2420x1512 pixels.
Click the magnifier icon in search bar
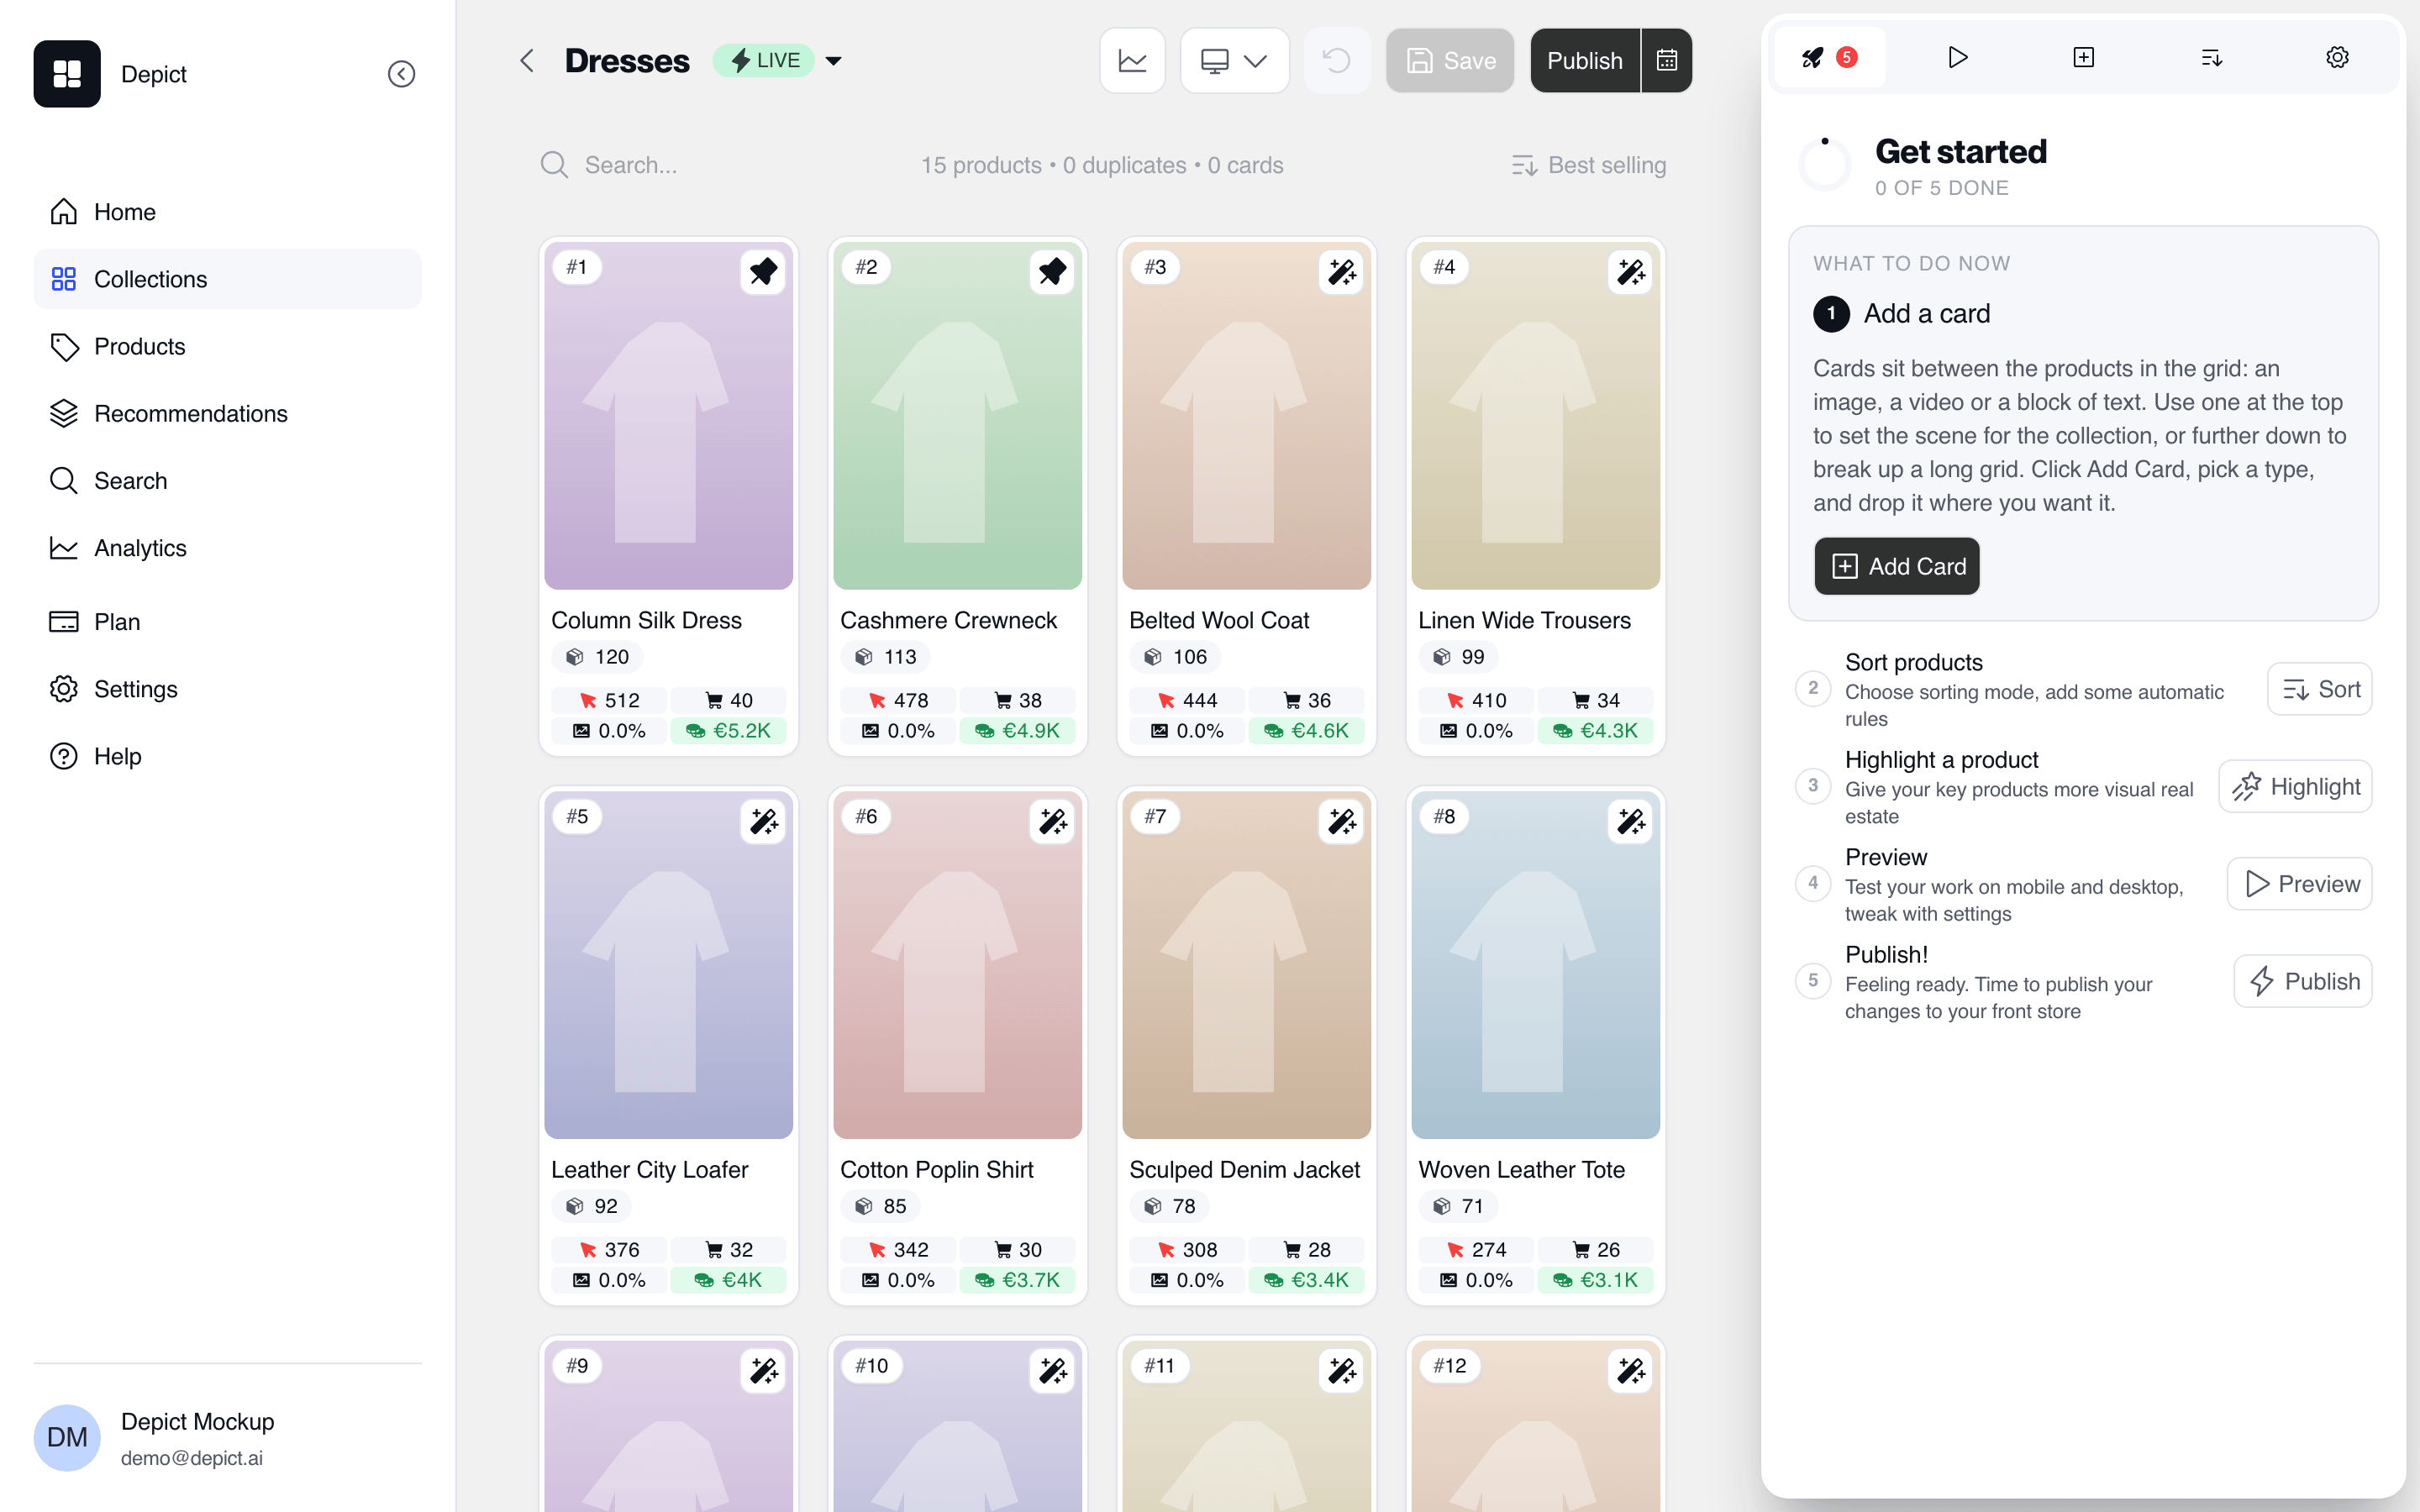point(554,165)
